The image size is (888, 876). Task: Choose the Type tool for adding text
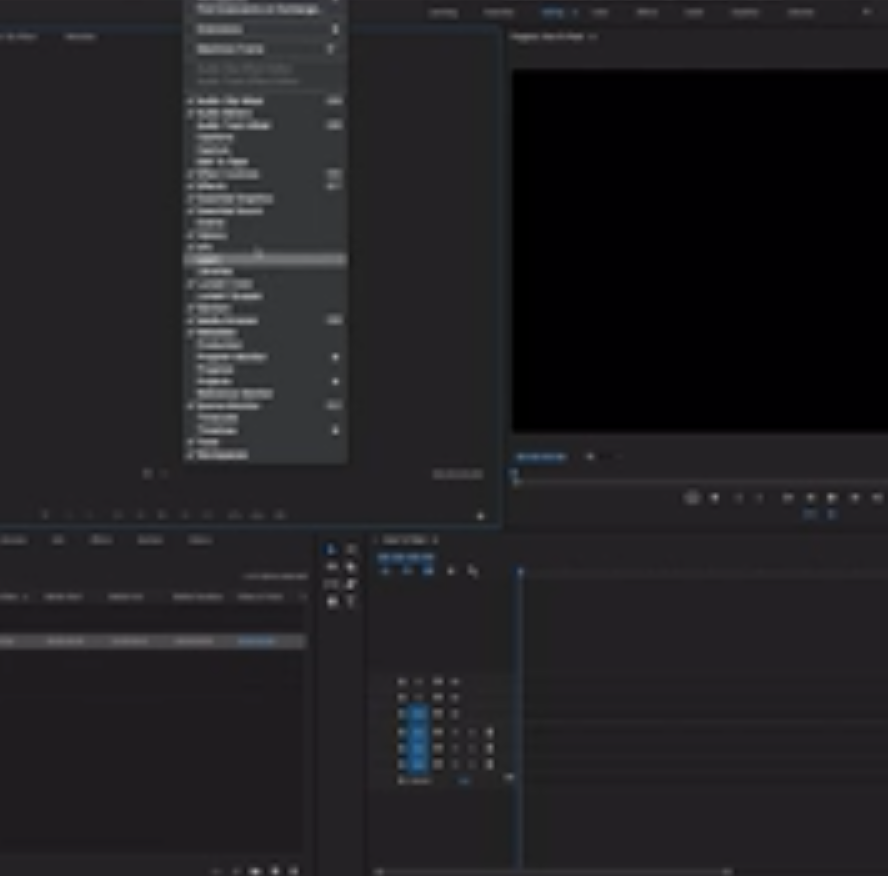[350, 601]
